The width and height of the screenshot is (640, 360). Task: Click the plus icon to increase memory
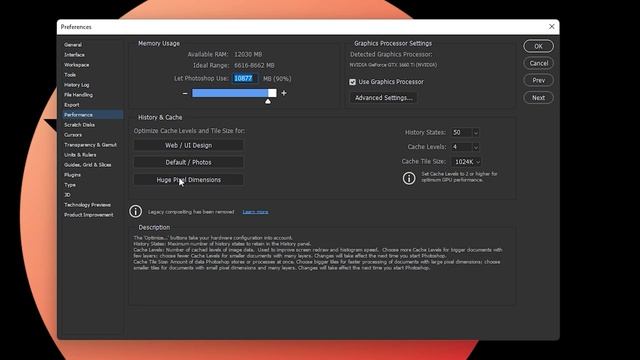coord(284,93)
